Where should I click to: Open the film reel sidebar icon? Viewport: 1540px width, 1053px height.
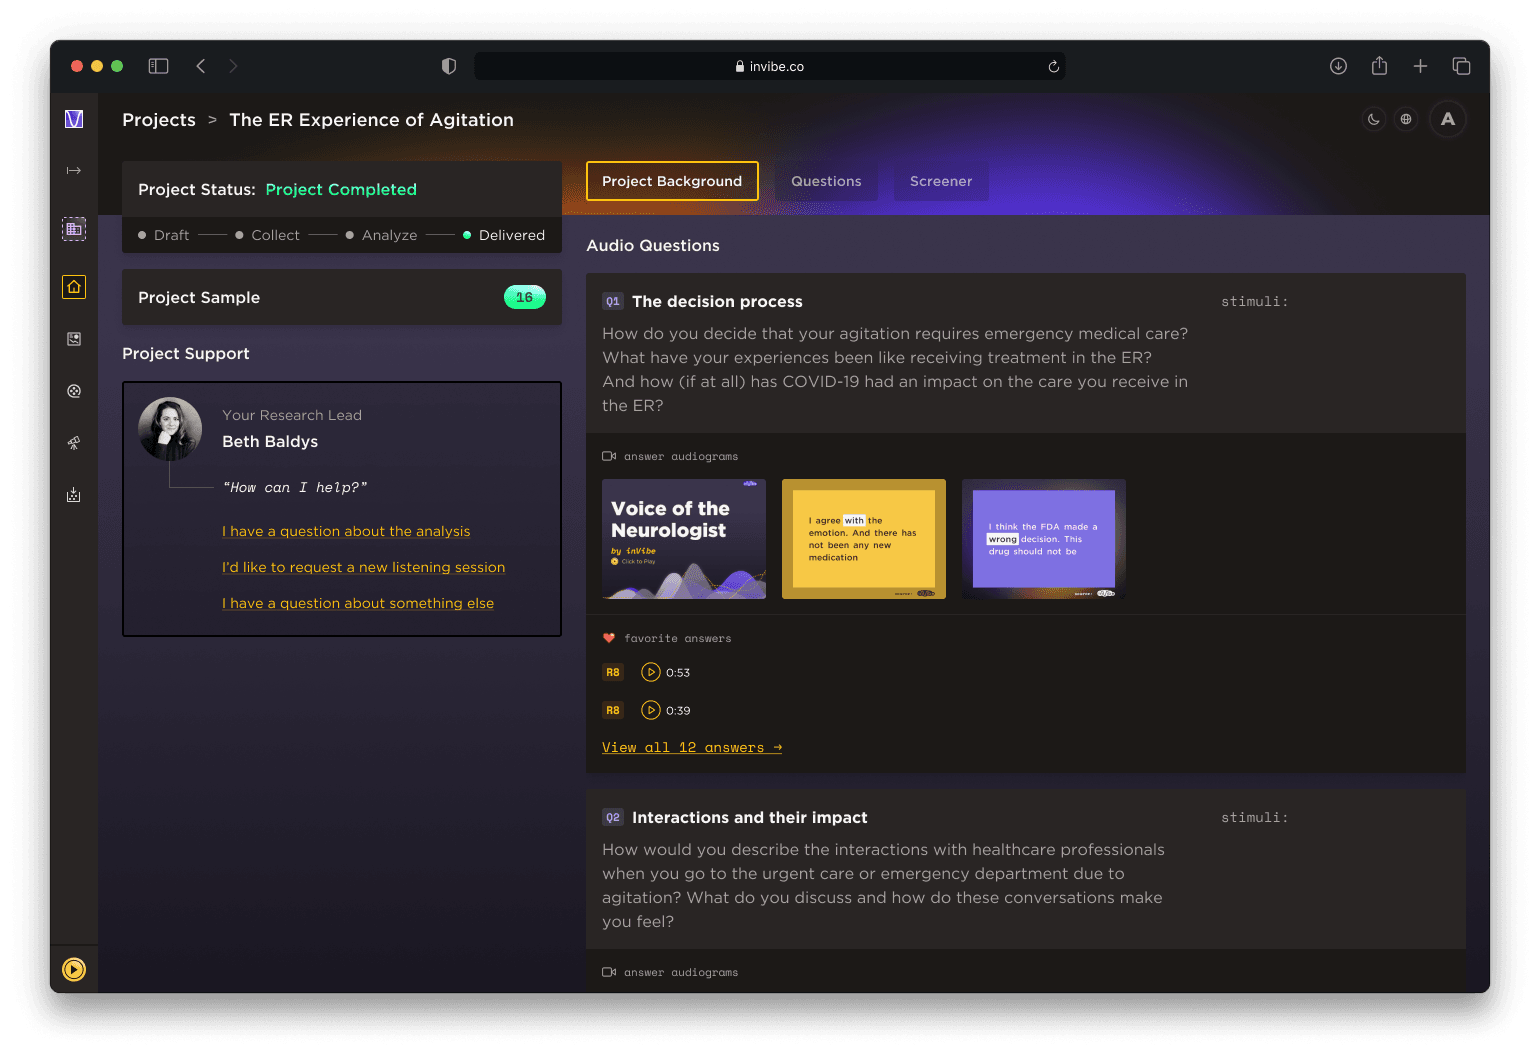(74, 391)
